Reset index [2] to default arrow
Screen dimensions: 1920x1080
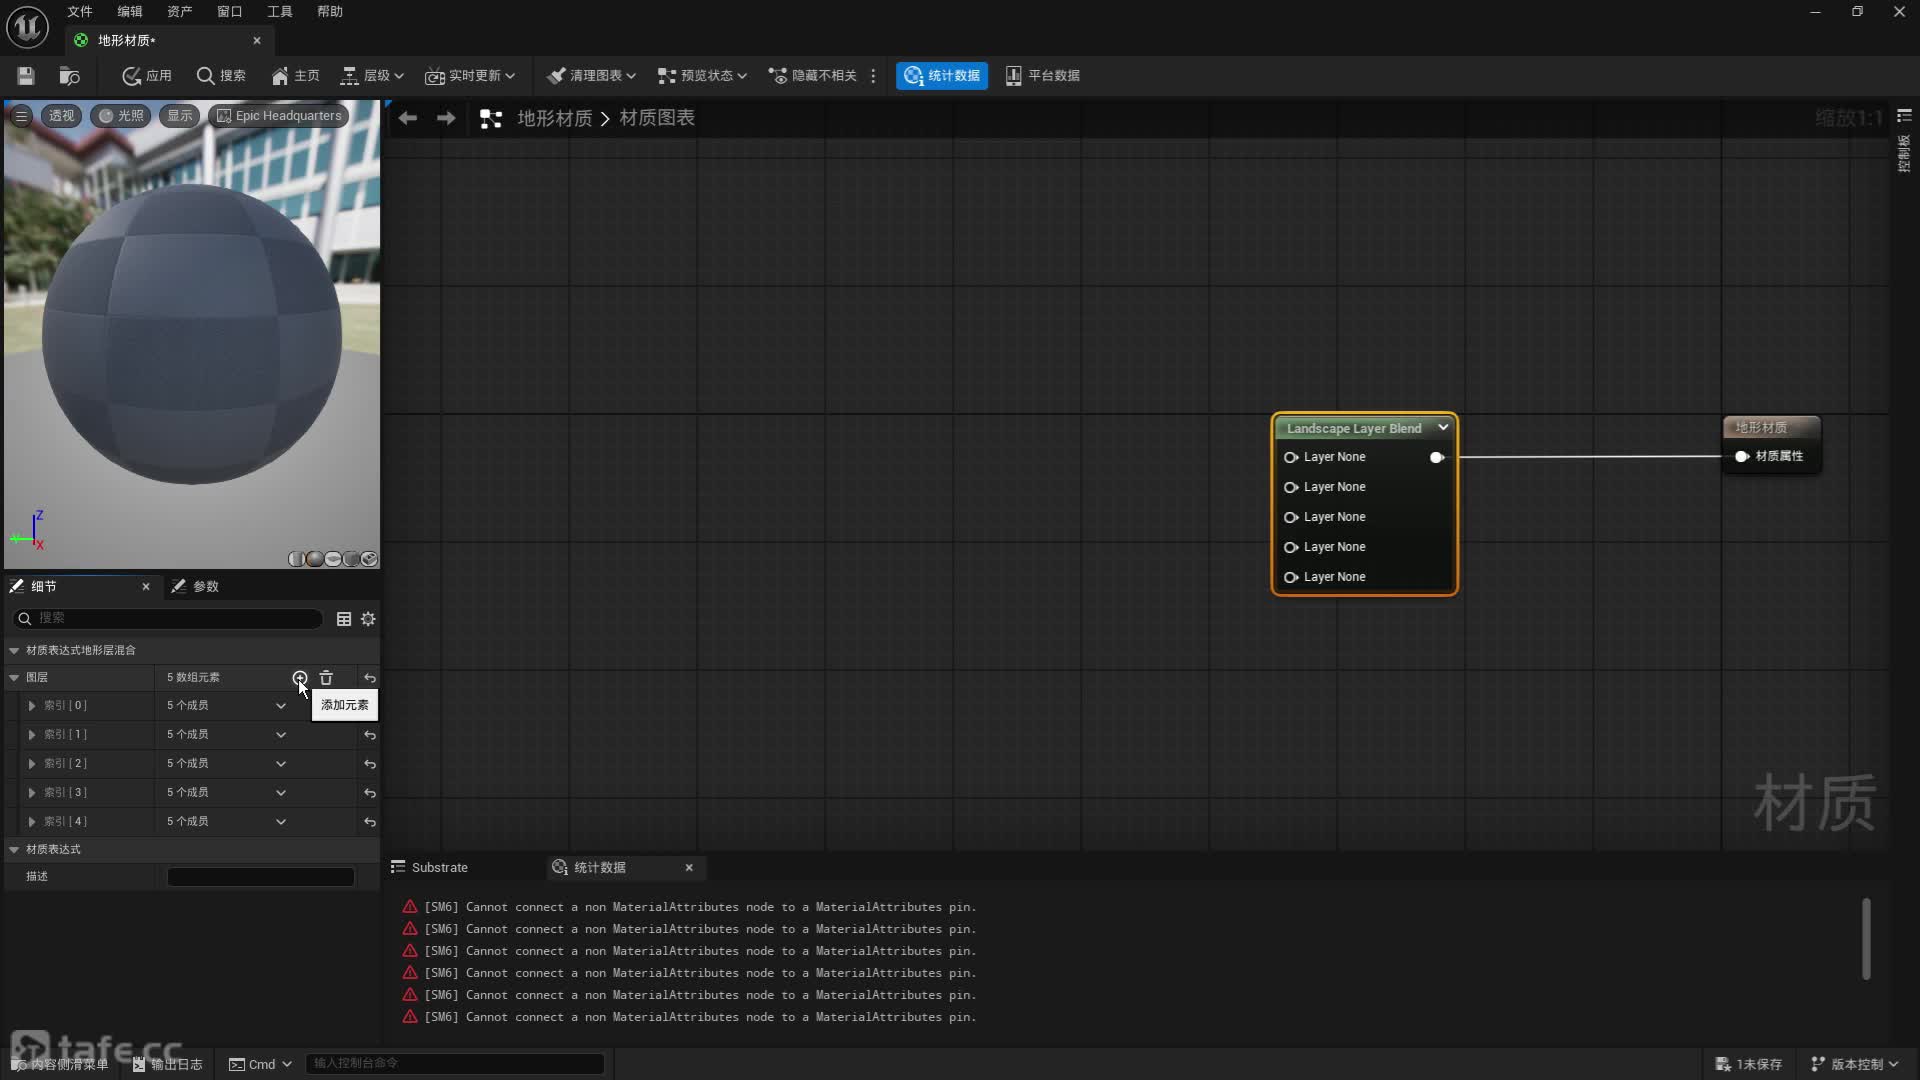point(370,764)
